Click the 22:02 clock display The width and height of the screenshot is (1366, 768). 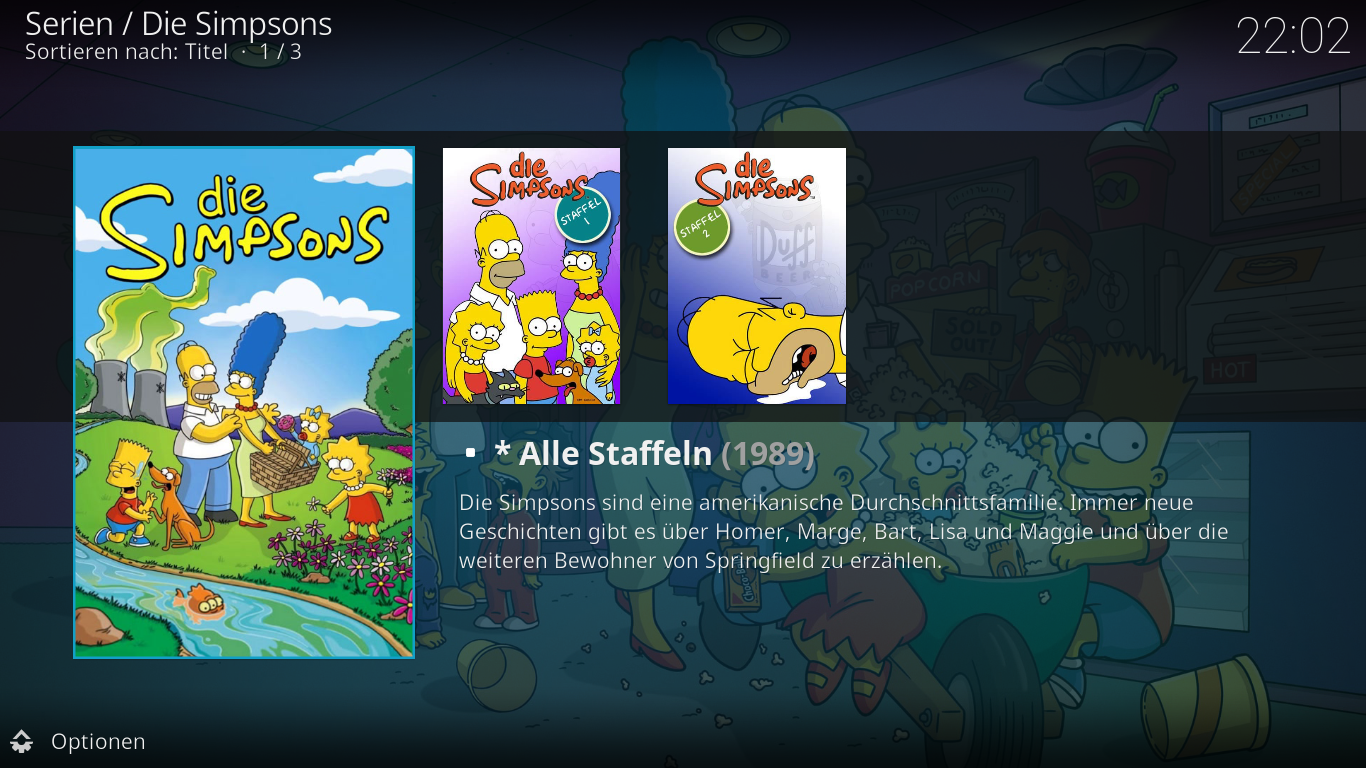pos(1293,37)
